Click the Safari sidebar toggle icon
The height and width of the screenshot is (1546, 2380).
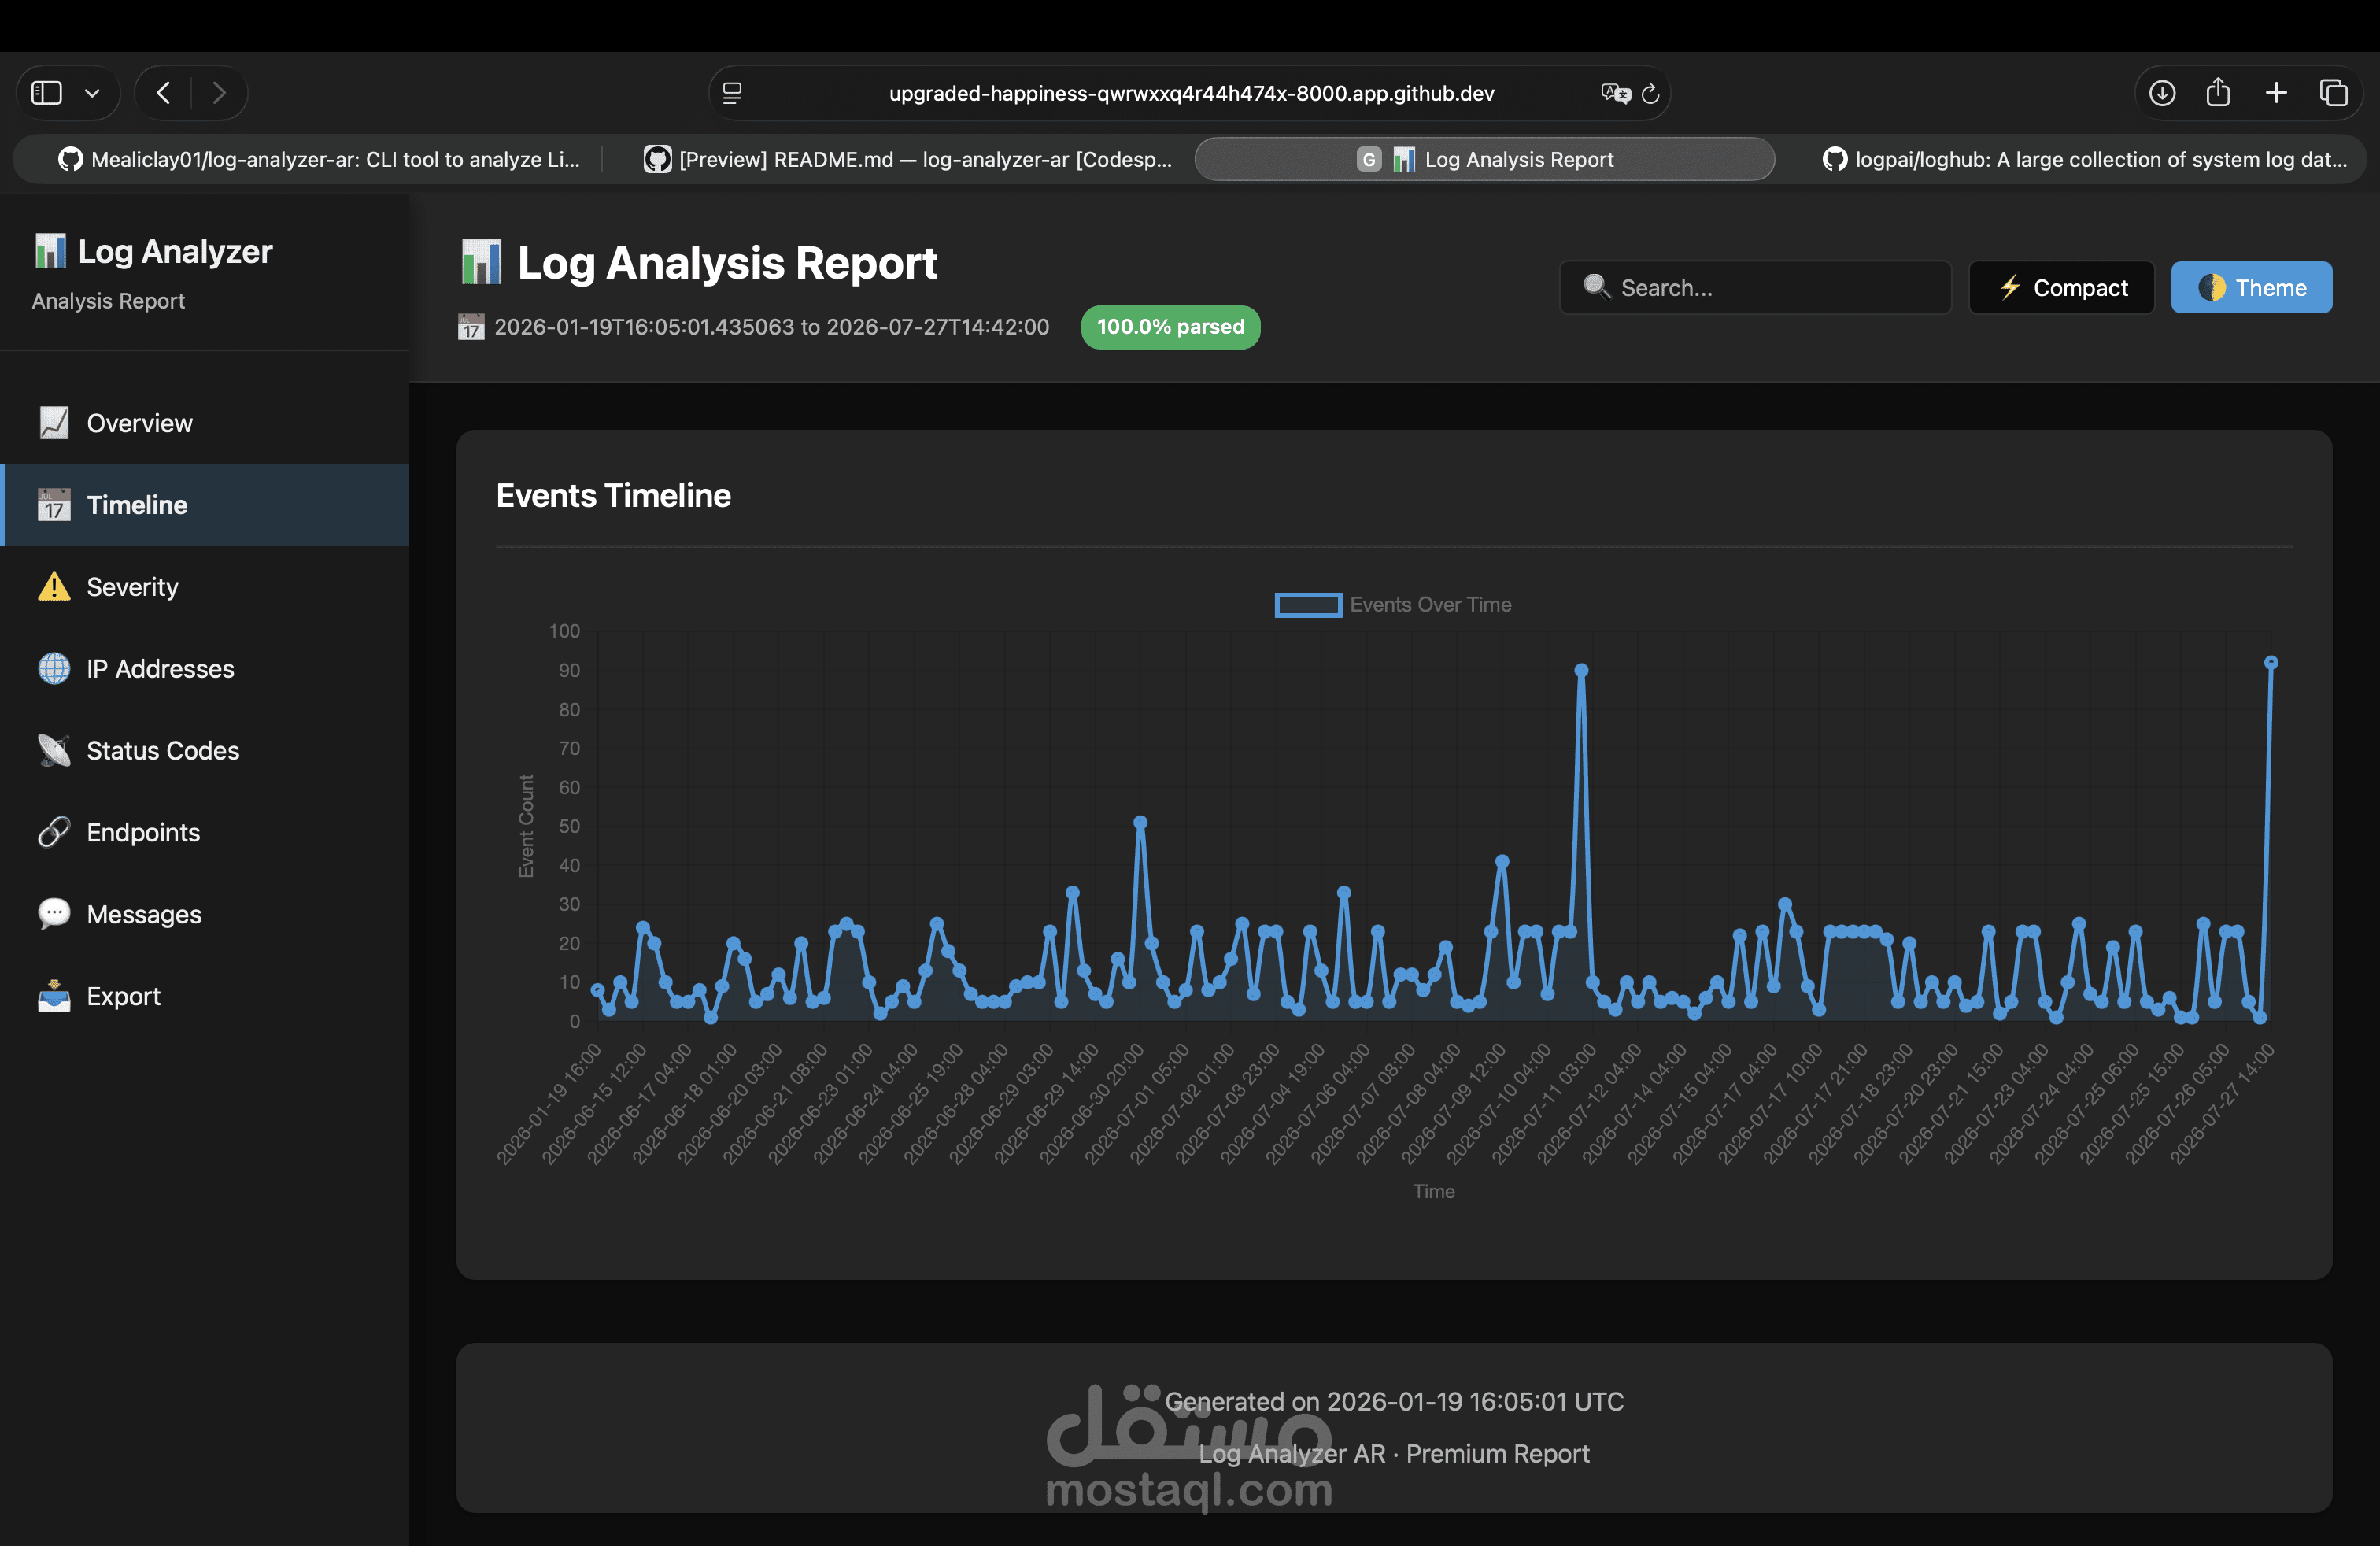[47, 93]
